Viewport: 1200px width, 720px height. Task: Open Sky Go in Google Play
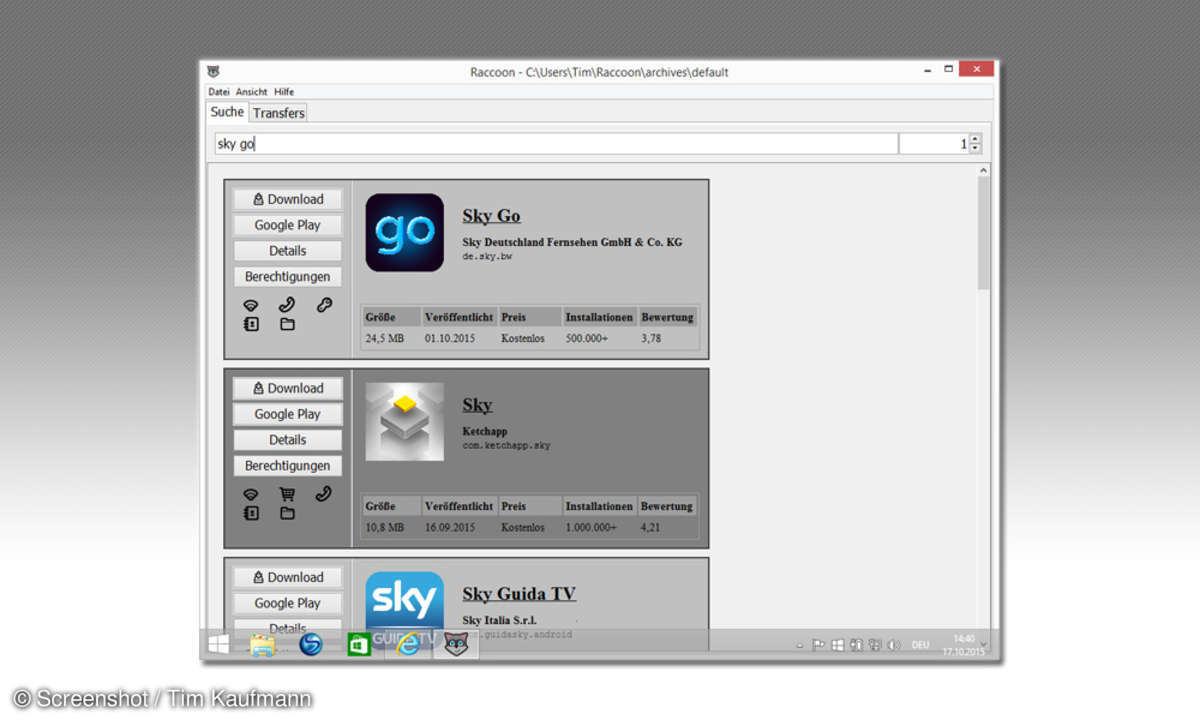point(288,225)
